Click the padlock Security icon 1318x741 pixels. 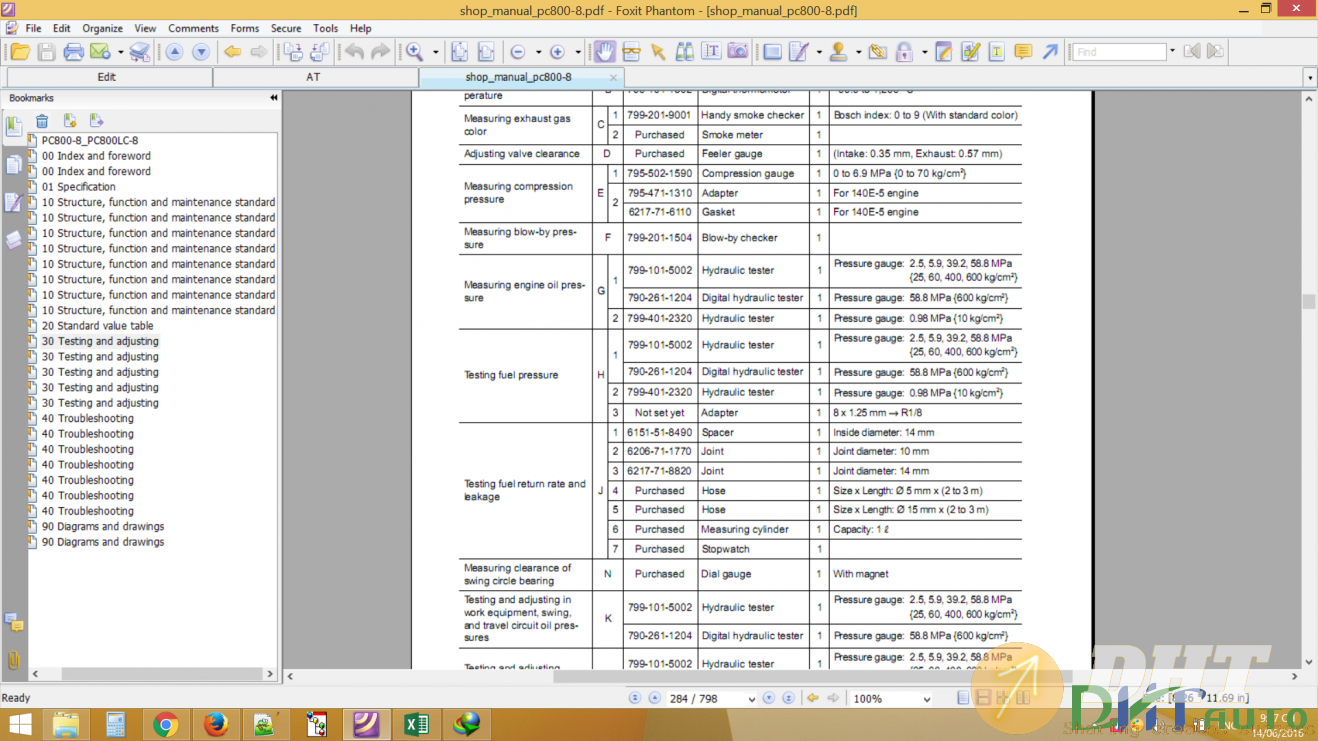coord(904,52)
